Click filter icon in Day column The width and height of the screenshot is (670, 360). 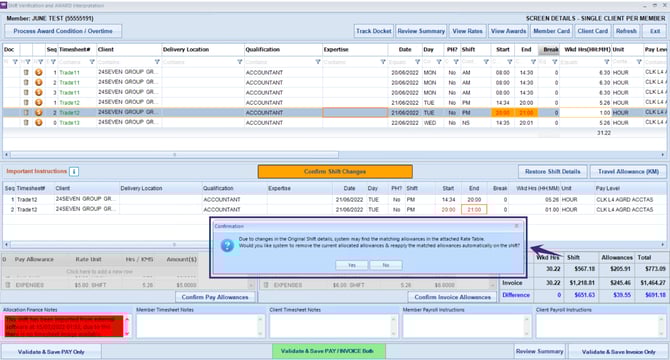click(438, 62)
